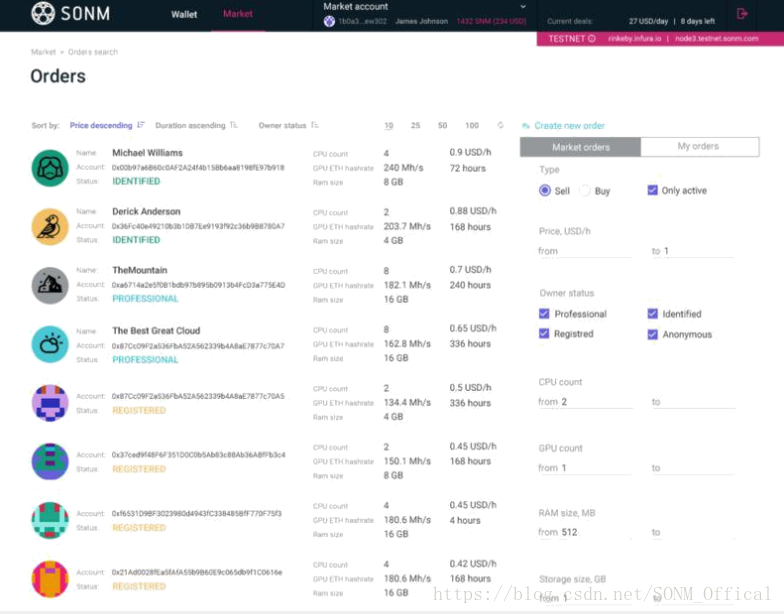Click the Price from input field
784x614 pixels.
[x=584, y=251]
